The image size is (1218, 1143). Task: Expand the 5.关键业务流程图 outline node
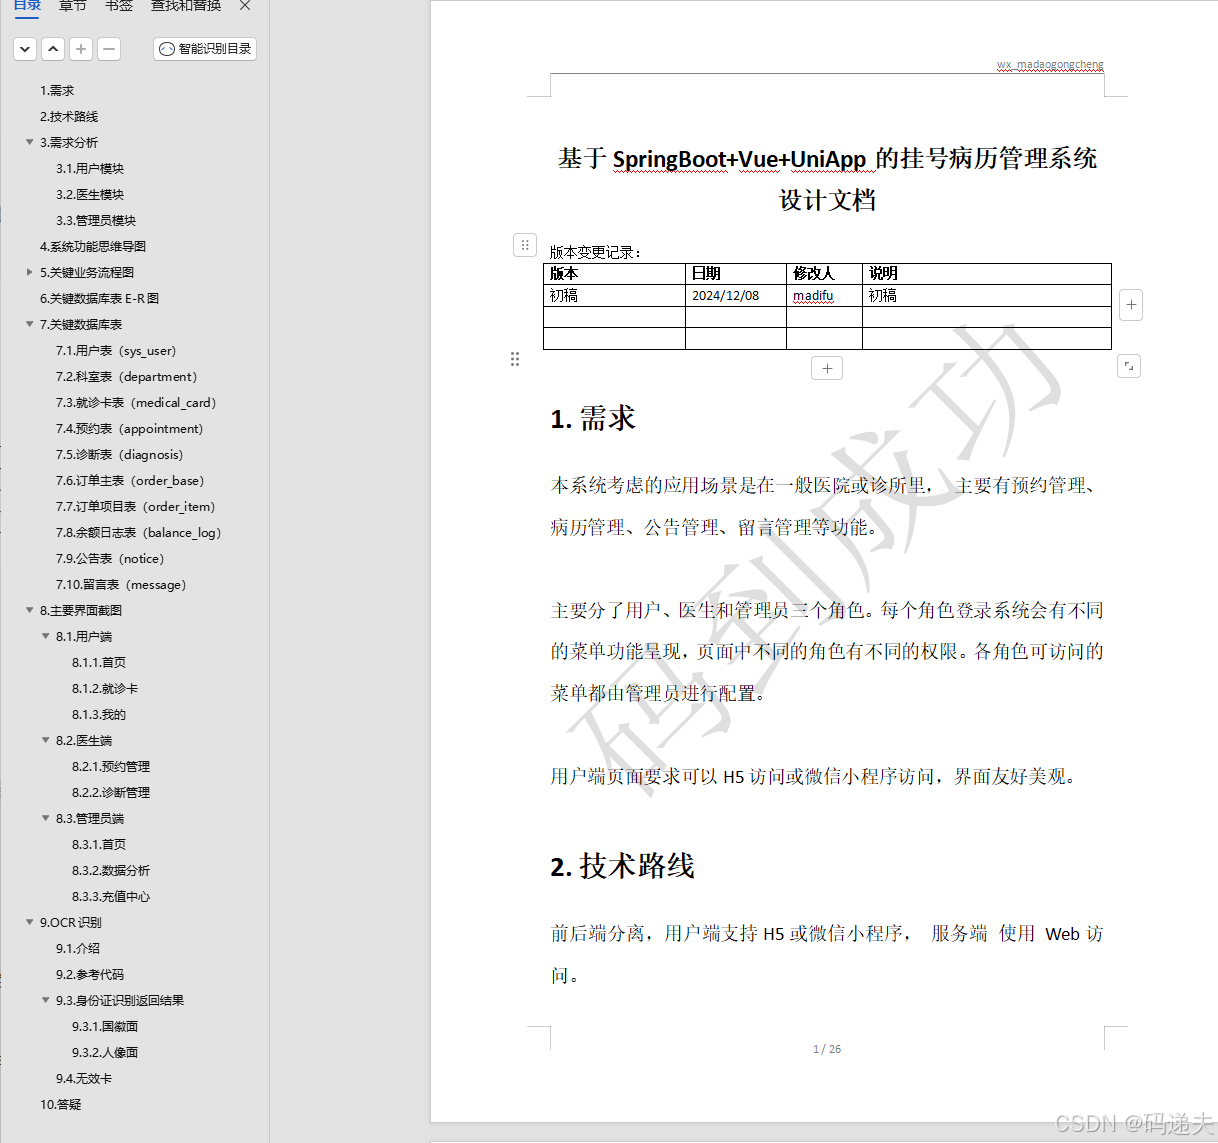click(x=30, y=272)
